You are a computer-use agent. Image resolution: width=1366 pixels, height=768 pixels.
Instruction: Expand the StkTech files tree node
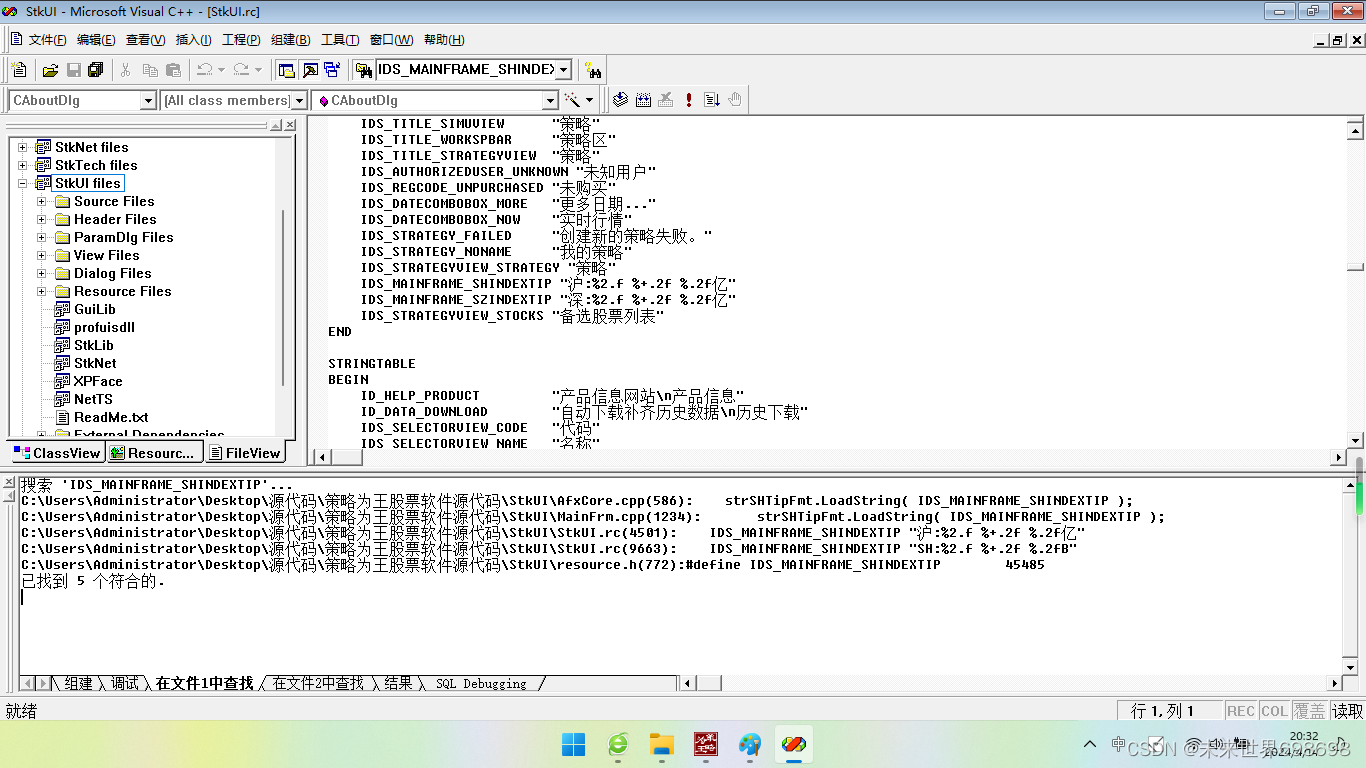pyautogui.click(x=23, y=165)
